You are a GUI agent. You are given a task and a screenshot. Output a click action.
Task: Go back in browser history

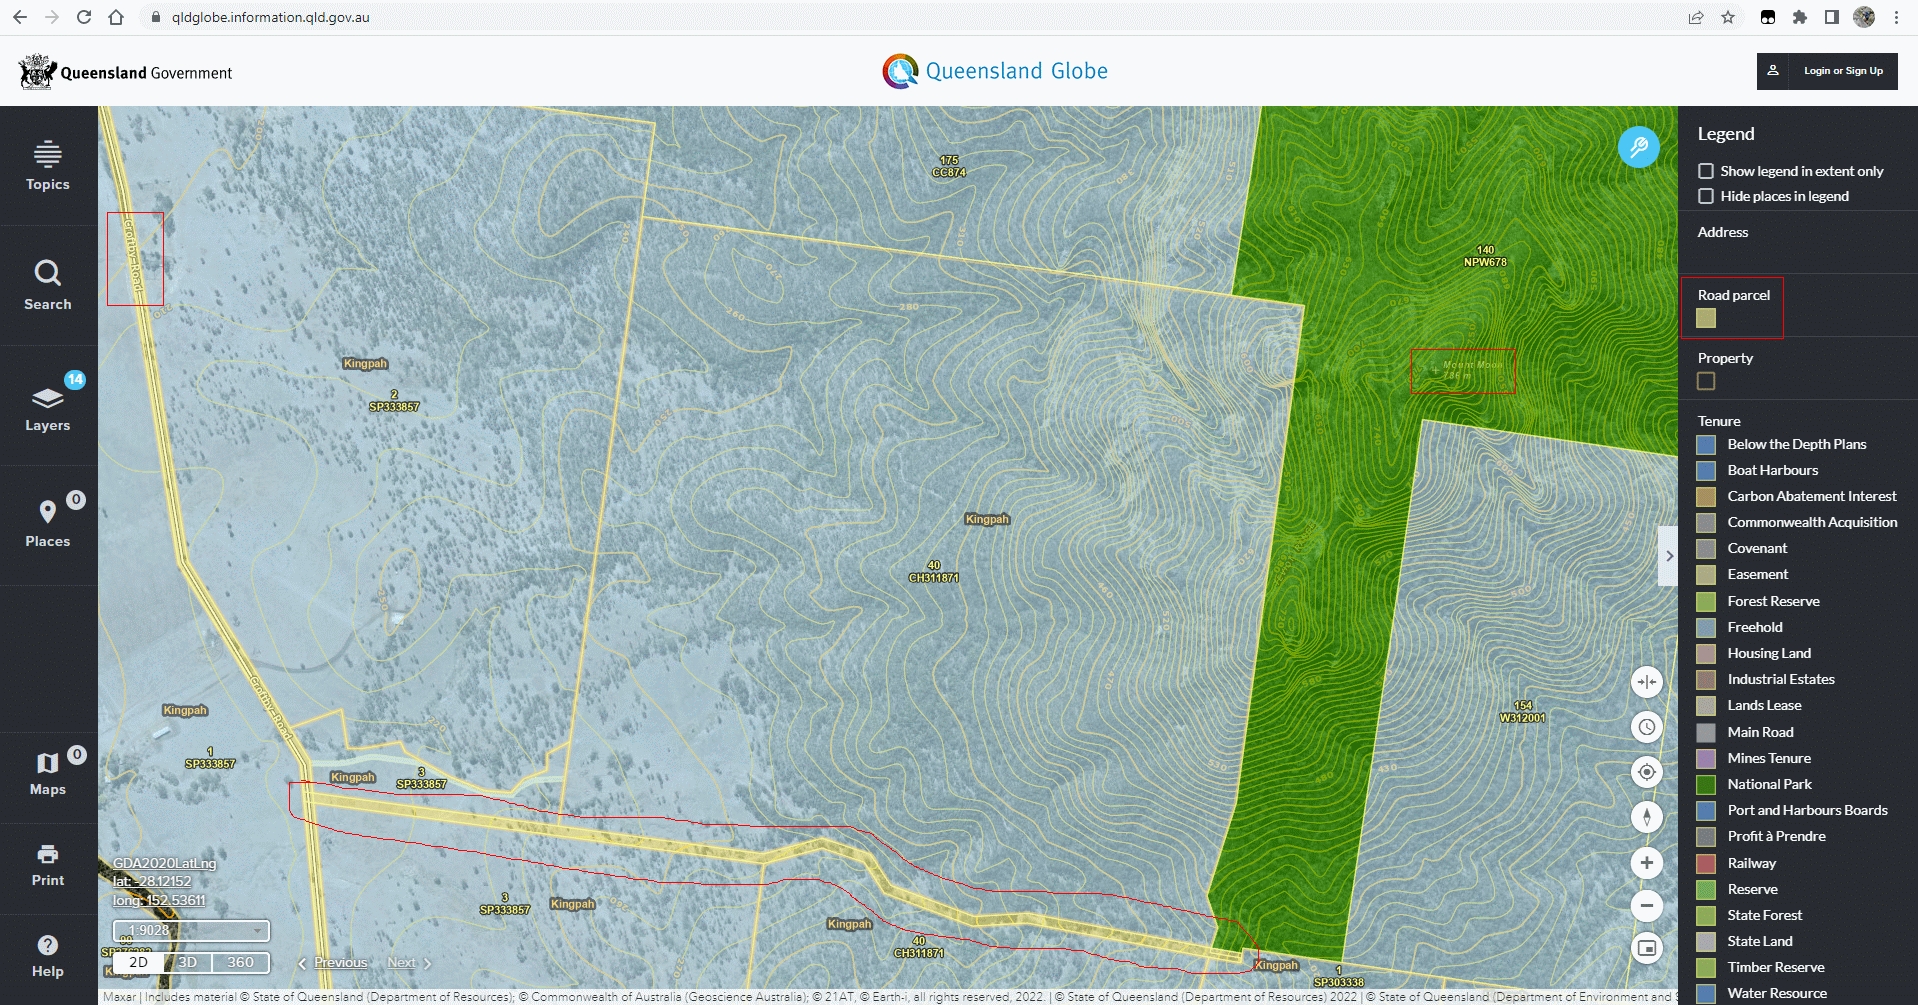point(19,17)
